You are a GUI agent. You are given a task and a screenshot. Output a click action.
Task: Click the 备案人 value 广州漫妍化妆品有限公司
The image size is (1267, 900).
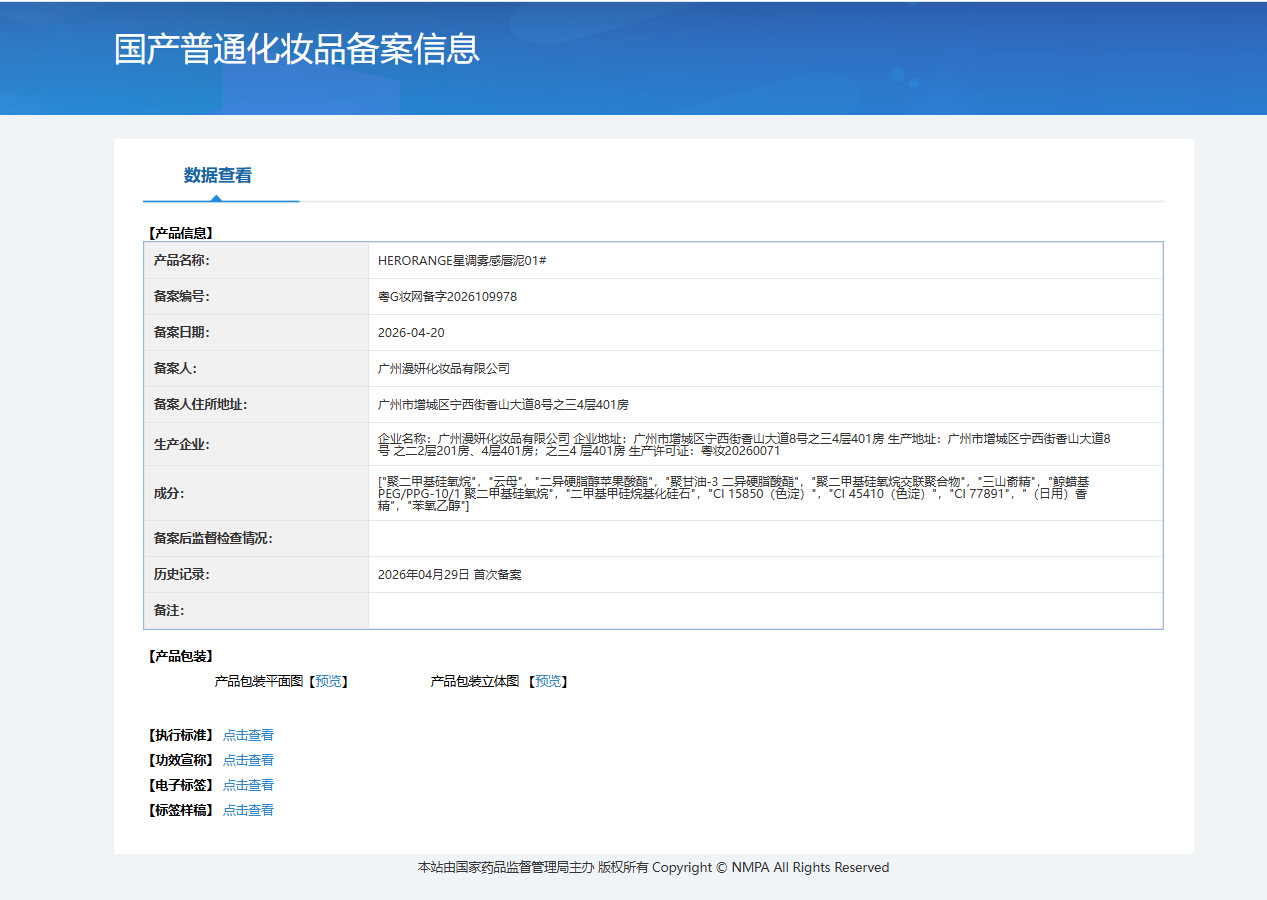[444, 369]
